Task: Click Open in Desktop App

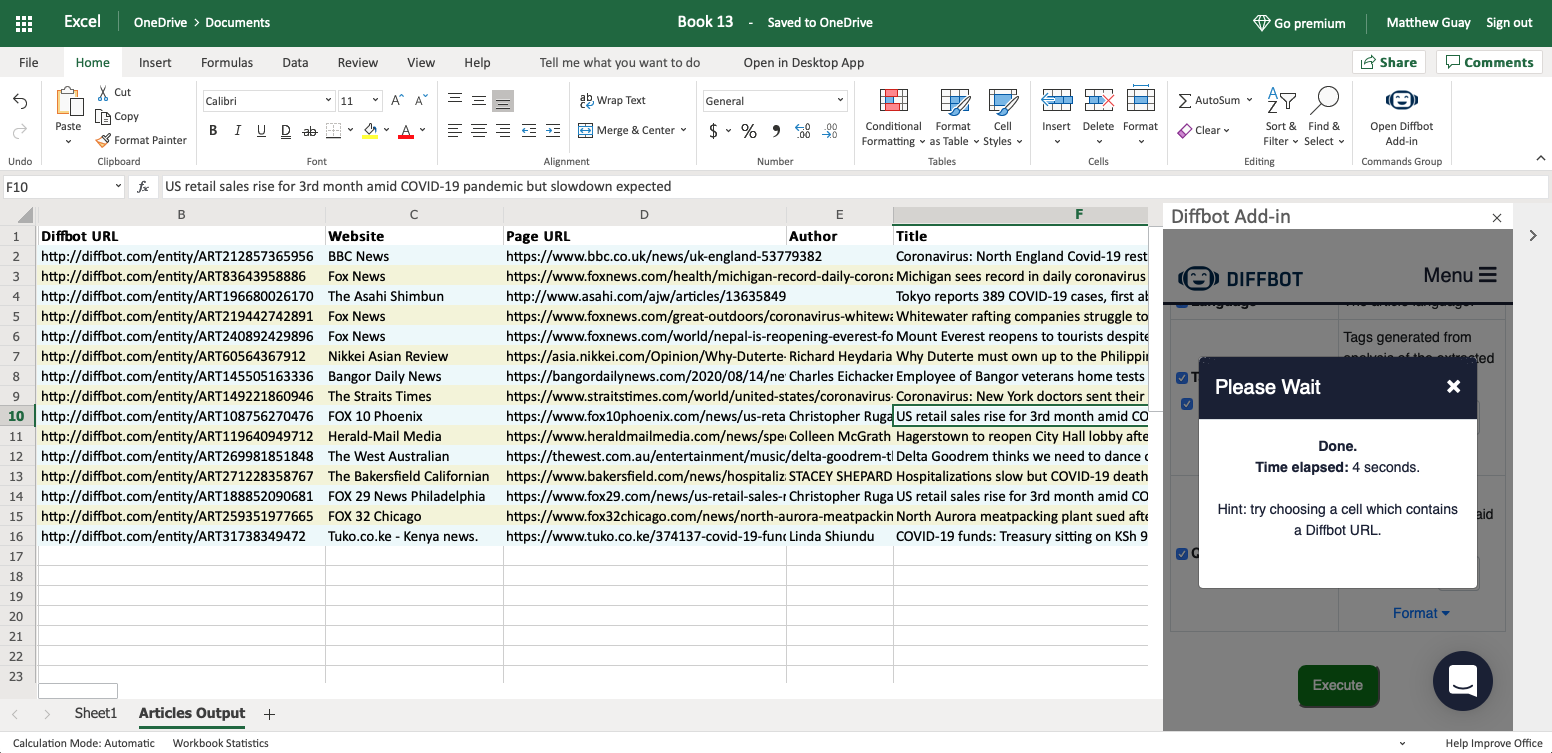Action: click(x=804, y=62)
